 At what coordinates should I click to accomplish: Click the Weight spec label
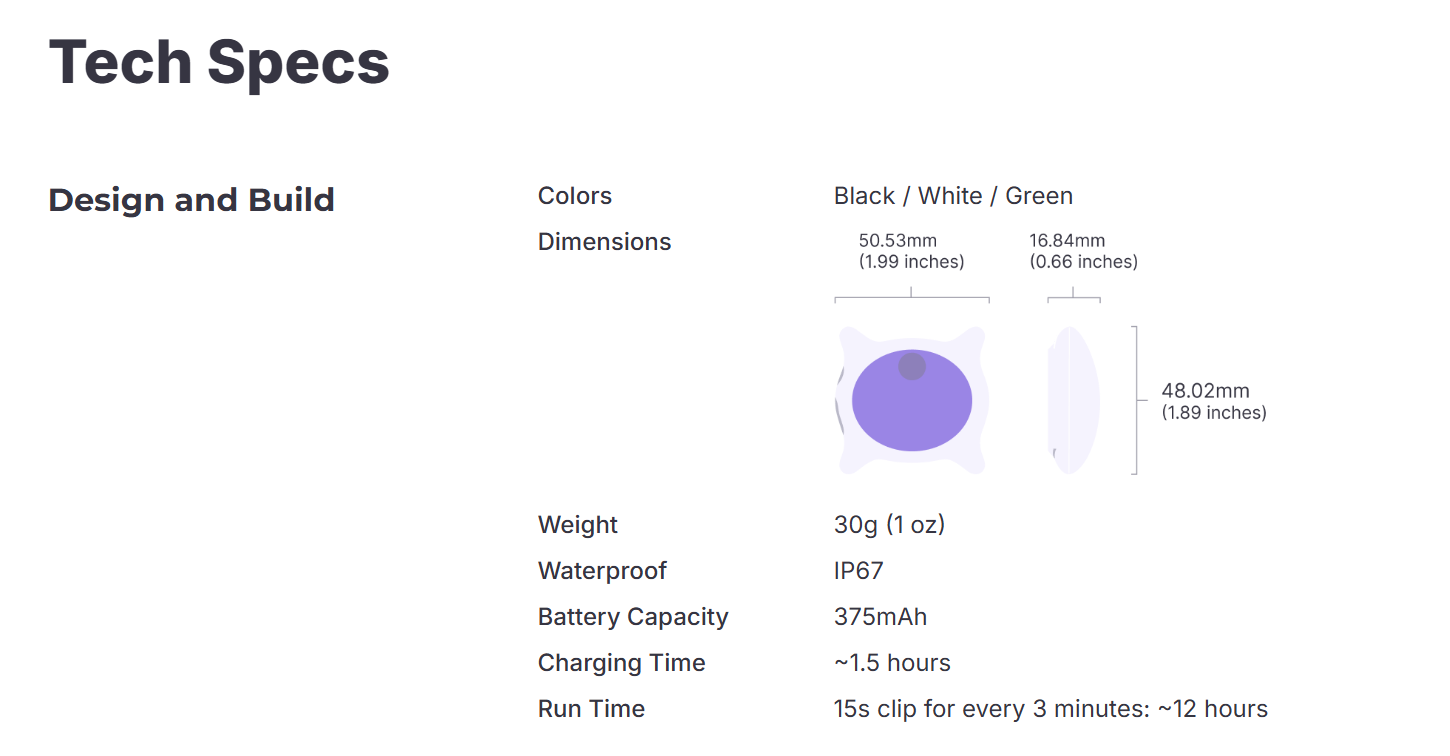pos(578,525)
